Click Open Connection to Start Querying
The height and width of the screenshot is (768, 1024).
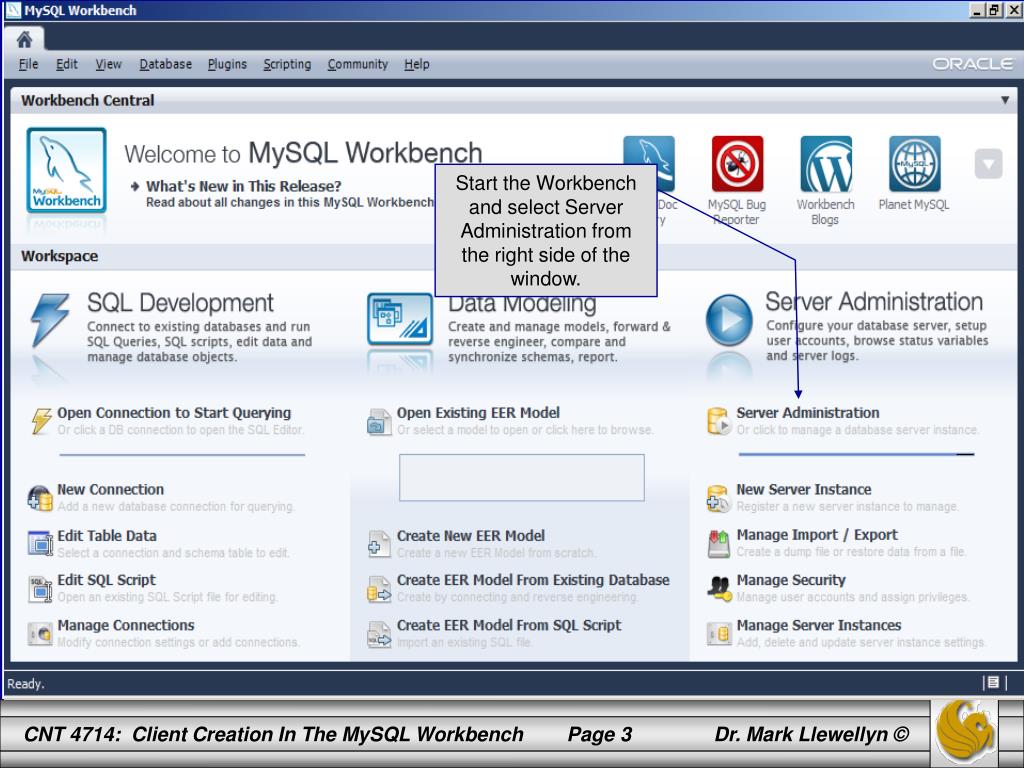[174, 413]
